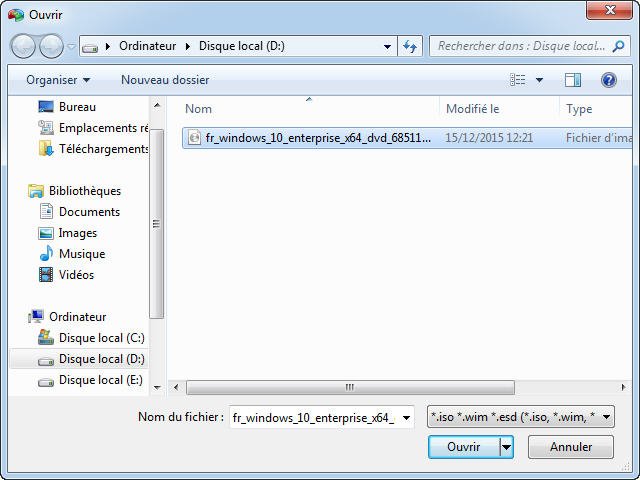Click the Annuler button

pos(571,447)
